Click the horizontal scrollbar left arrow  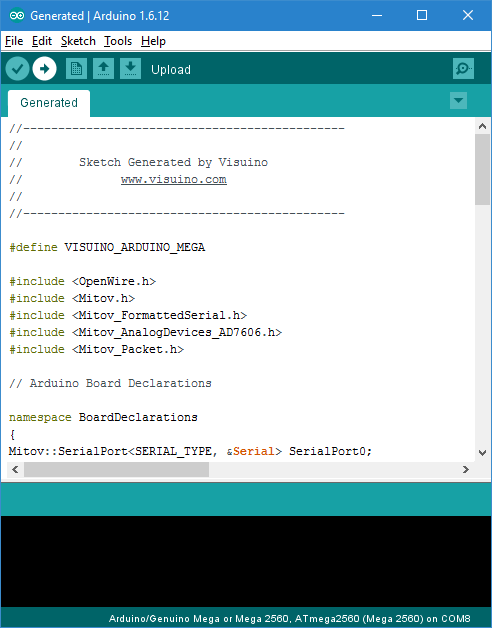[15, 469]
